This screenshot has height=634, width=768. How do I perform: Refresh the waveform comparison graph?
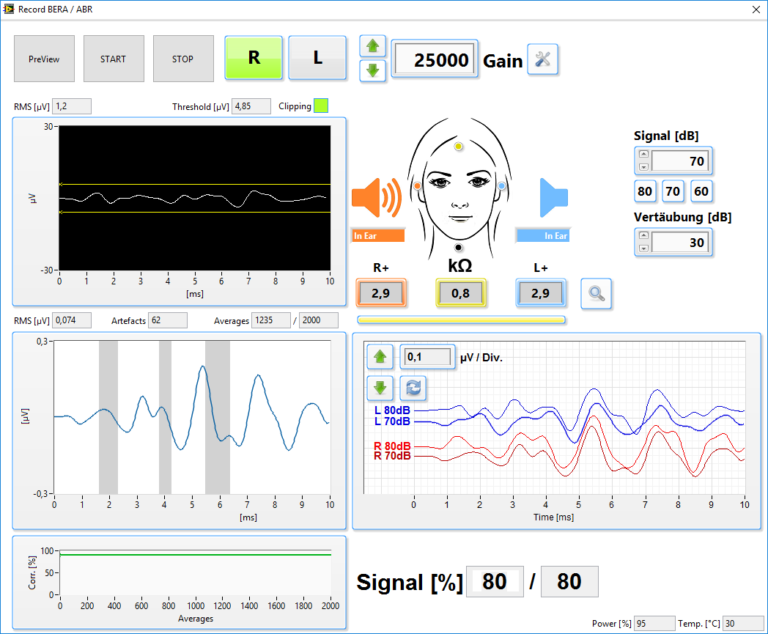coord(412,387)
